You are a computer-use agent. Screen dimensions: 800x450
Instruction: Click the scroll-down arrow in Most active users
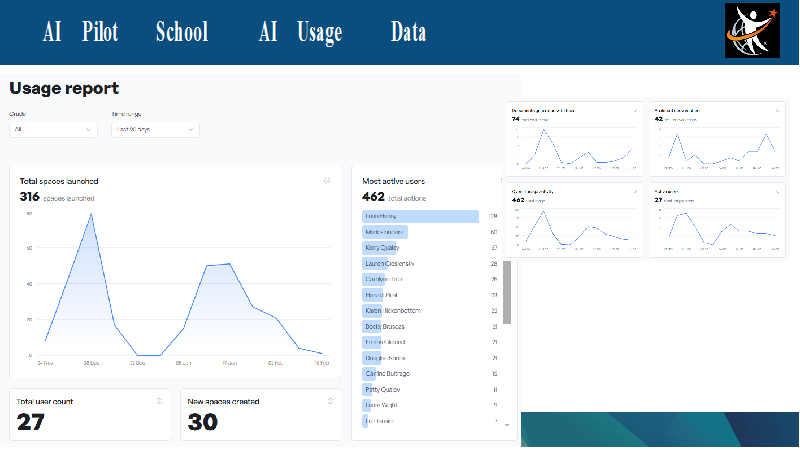[507, 424]
